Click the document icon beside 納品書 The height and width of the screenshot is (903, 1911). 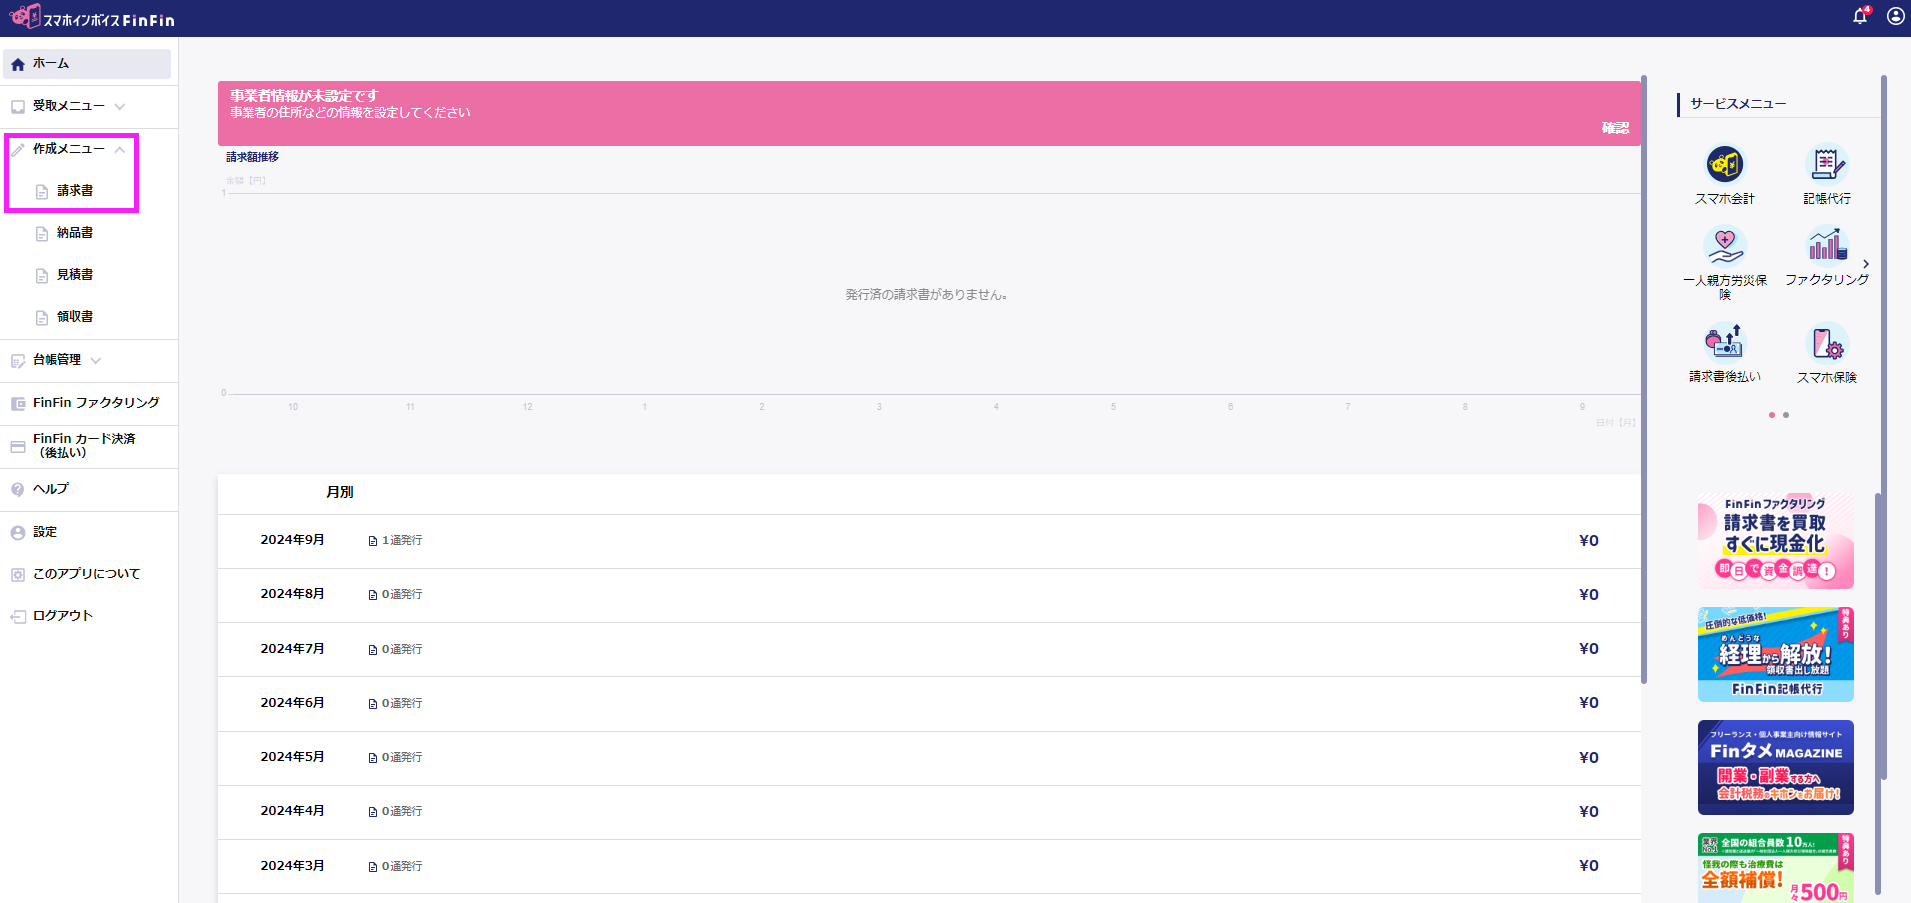[x=42, y=234]
